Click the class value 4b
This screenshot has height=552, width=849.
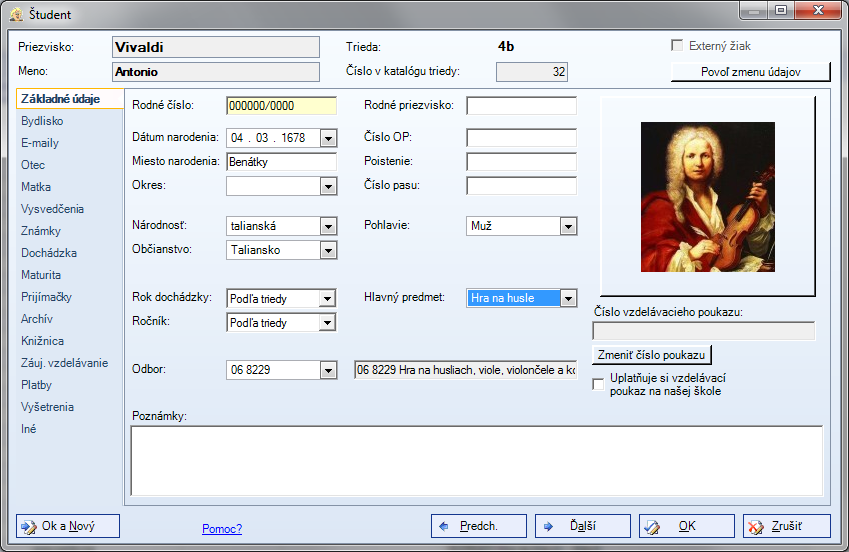[506, 47]
